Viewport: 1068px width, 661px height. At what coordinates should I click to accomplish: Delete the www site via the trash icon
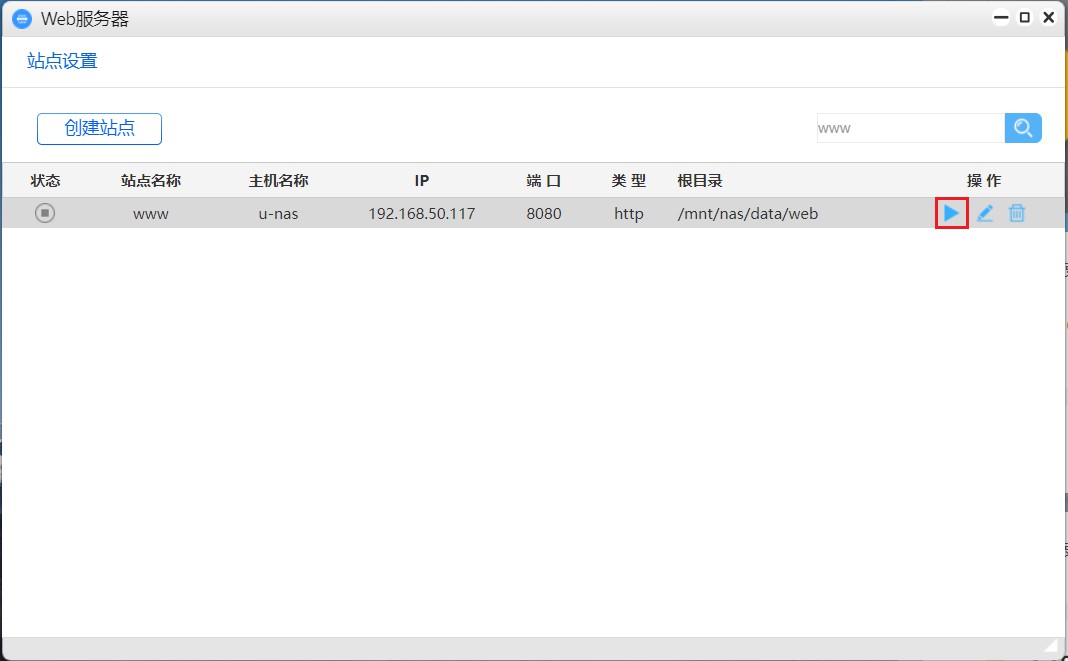1017,213
